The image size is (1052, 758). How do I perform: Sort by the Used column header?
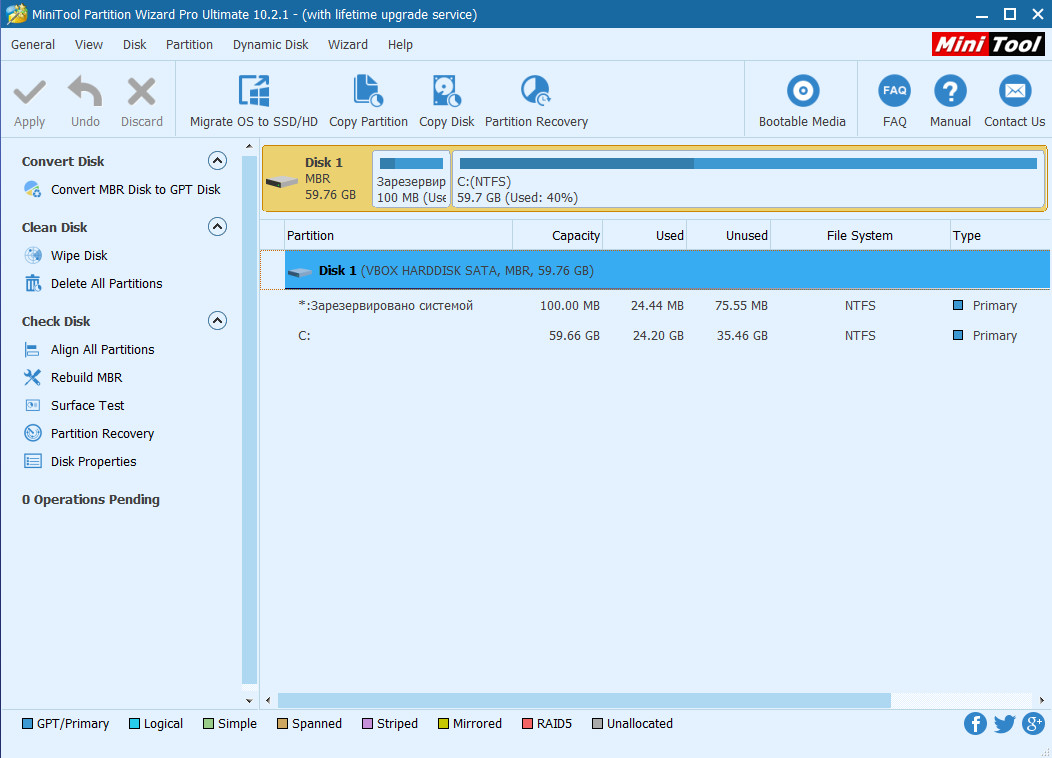coord(645,235)
